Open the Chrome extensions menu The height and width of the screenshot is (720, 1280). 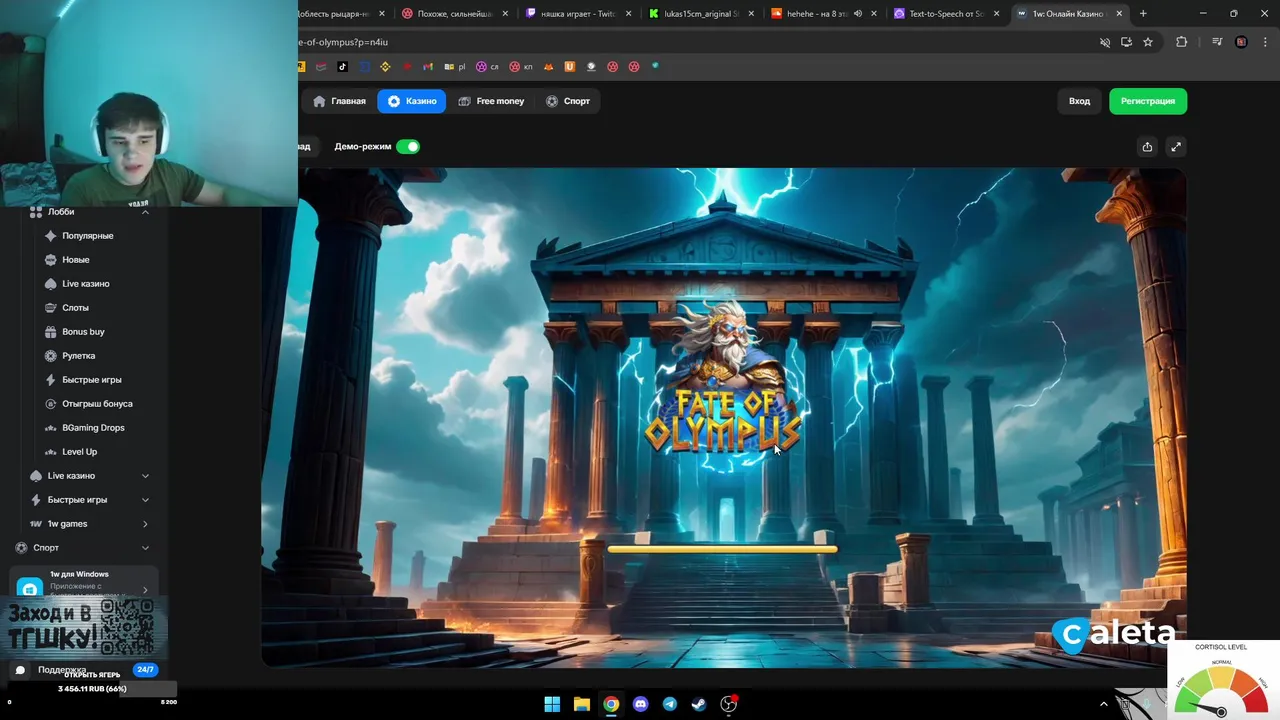pos(1181,42)
